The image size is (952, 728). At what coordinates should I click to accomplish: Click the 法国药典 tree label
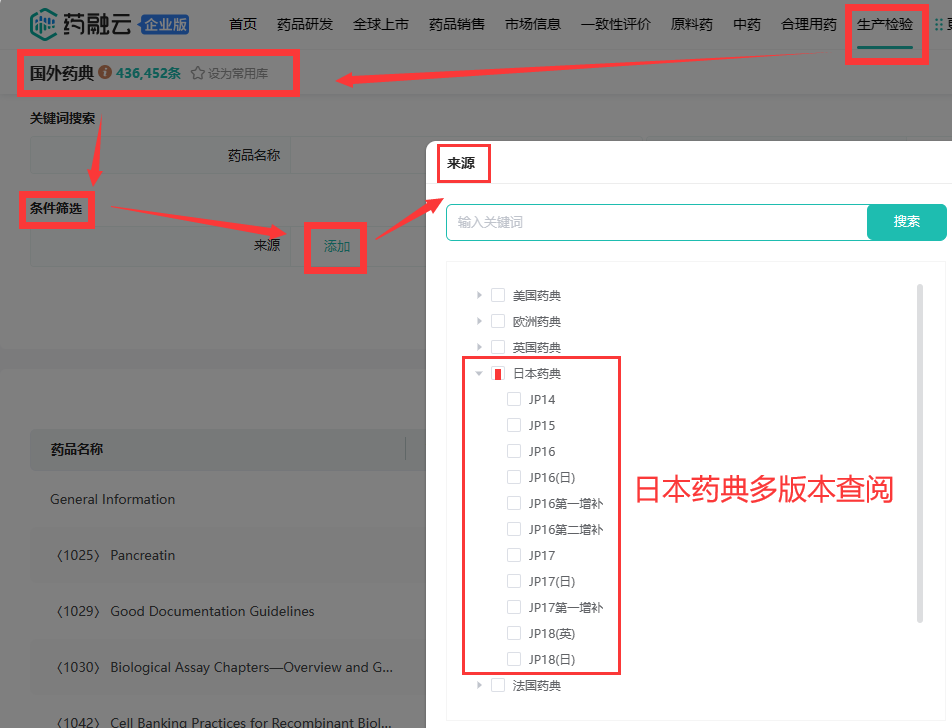click(537, 685)
